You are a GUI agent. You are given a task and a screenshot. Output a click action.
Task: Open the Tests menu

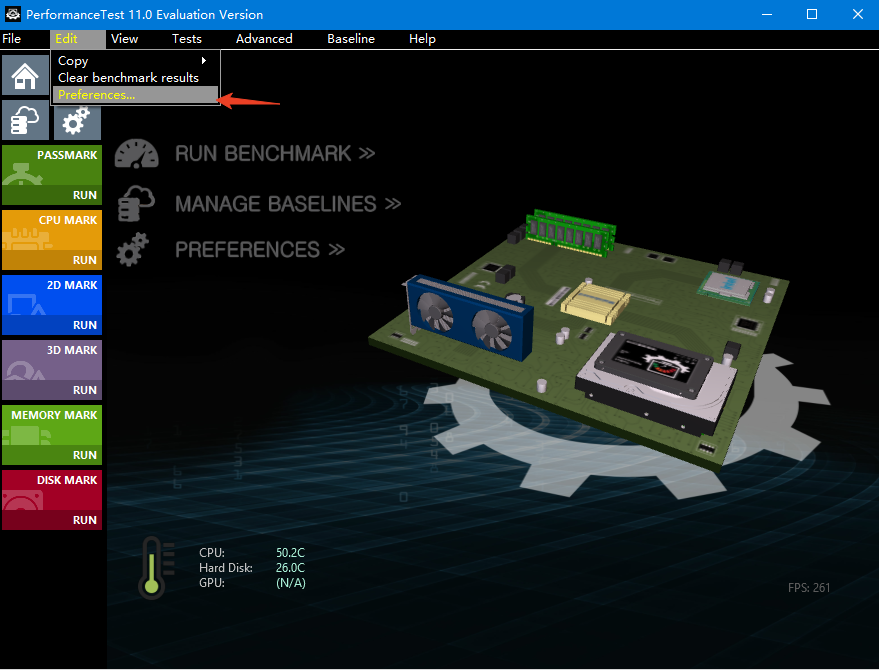187,39
